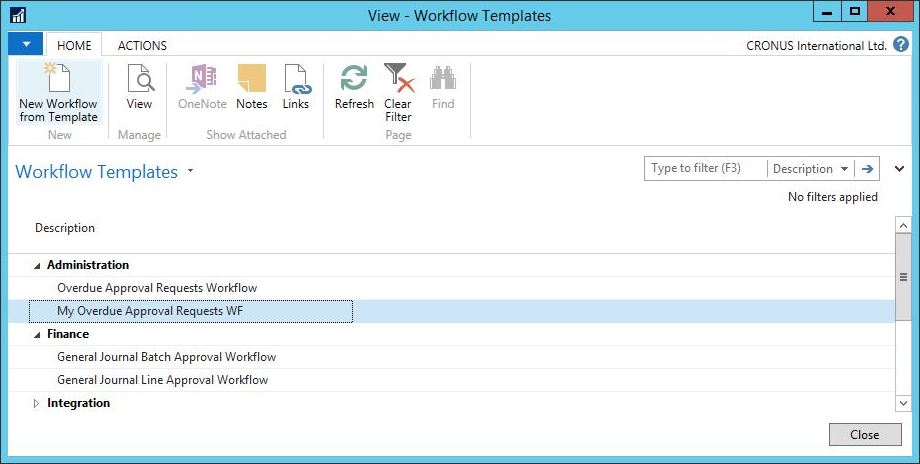Click in the Type to filter box

(x=706, y=168)
